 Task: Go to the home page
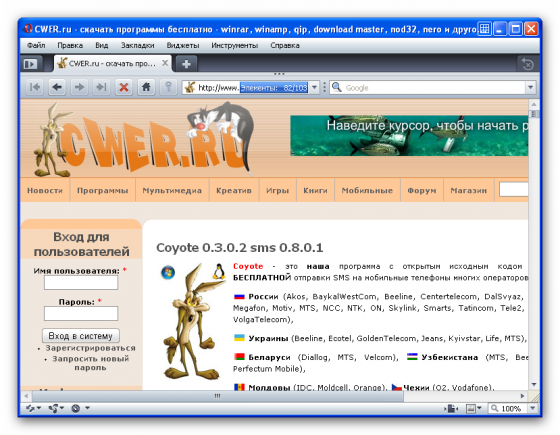(x=146, y=87)
